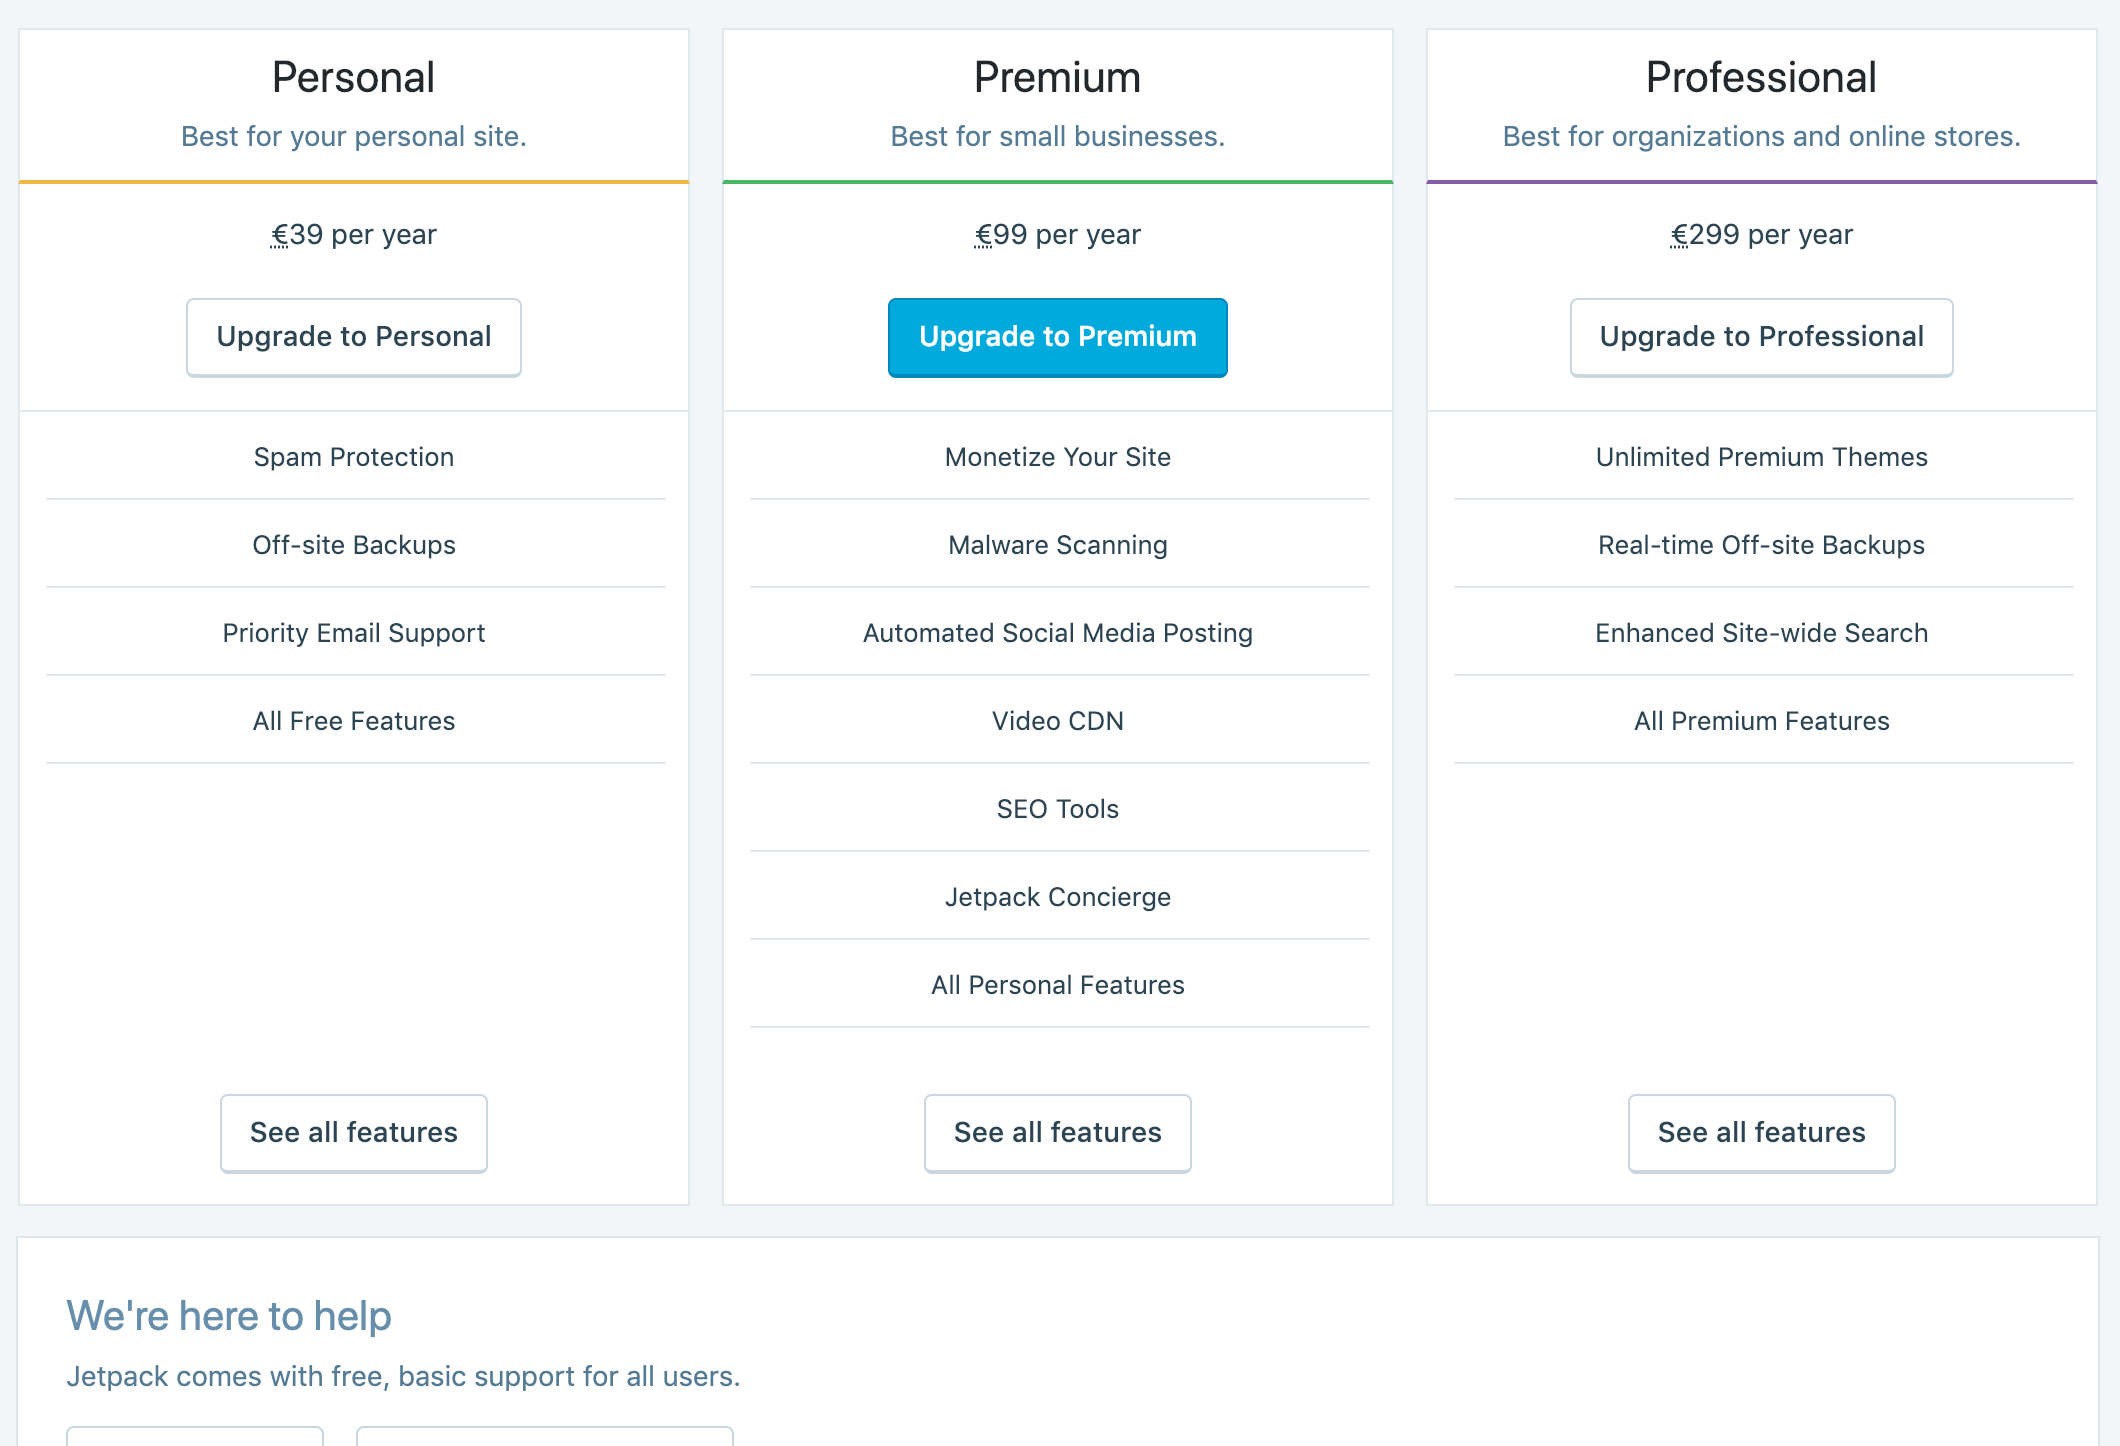This screenshot has width=2120, height=1446.
Task: Click the Video CDN feature
Action: click(1058, 721)
